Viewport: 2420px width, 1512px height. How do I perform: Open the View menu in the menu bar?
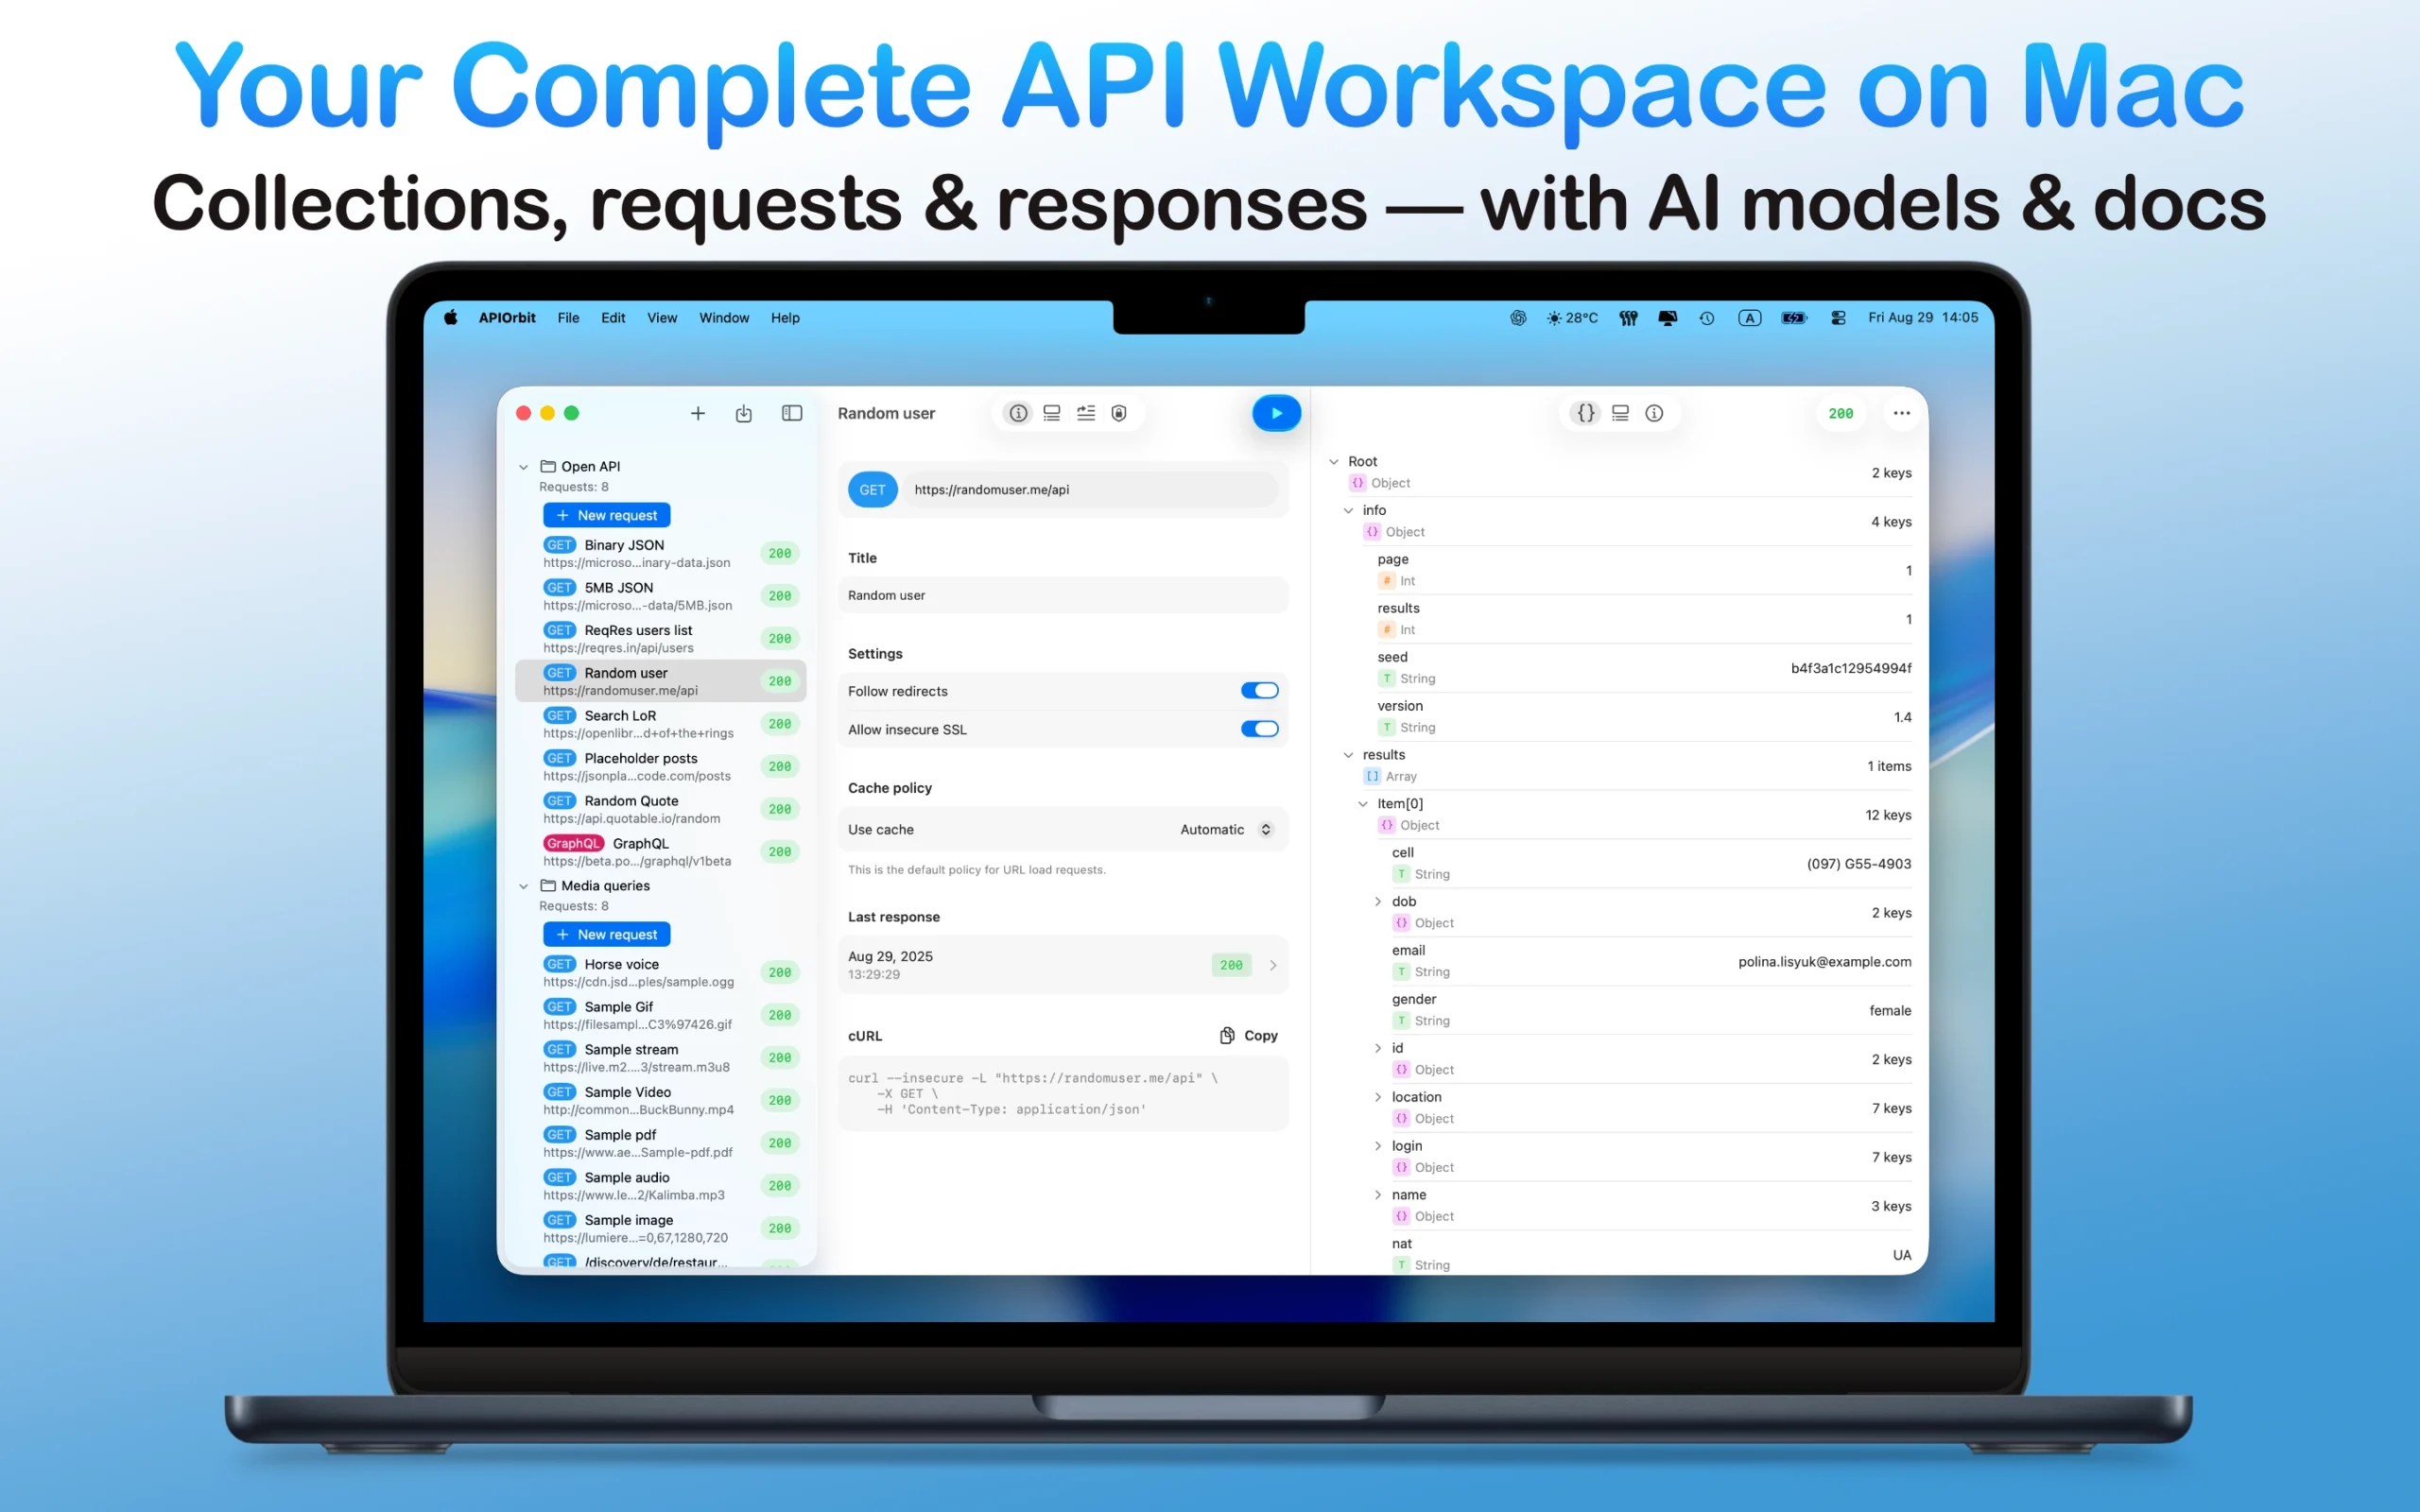[x=661, y=318]
